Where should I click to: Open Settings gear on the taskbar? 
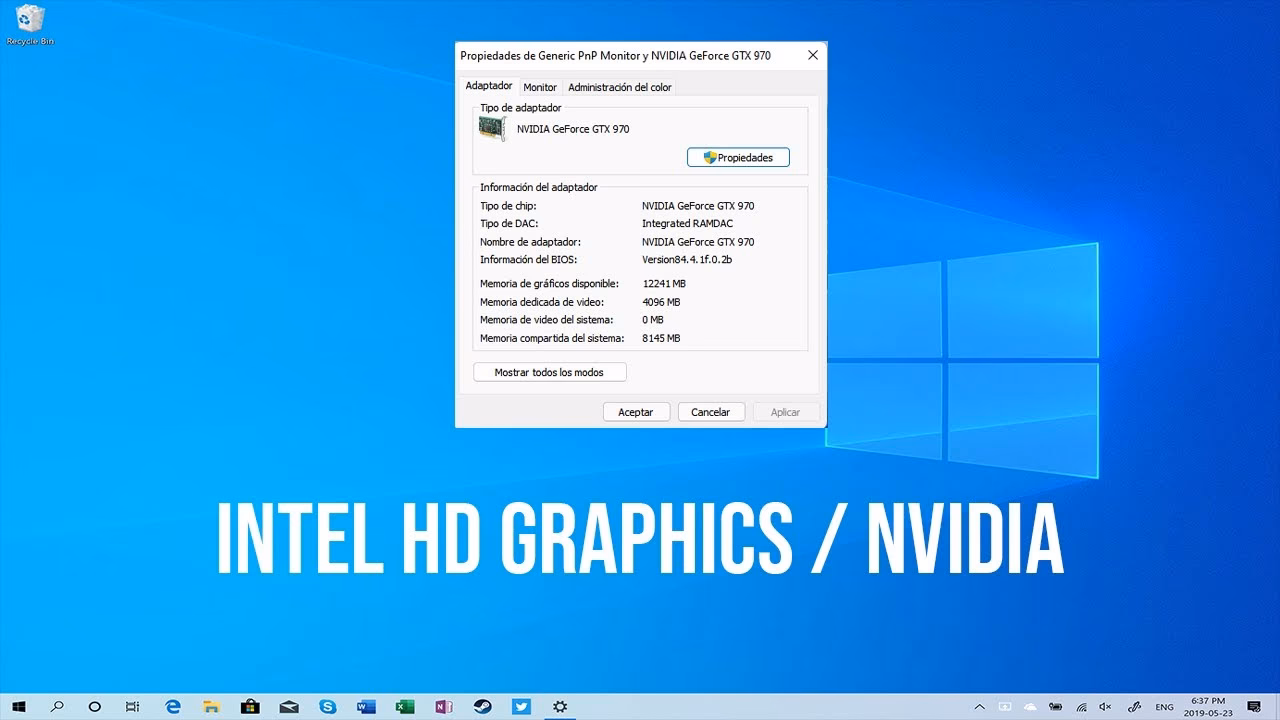click(x=560, y=706)
